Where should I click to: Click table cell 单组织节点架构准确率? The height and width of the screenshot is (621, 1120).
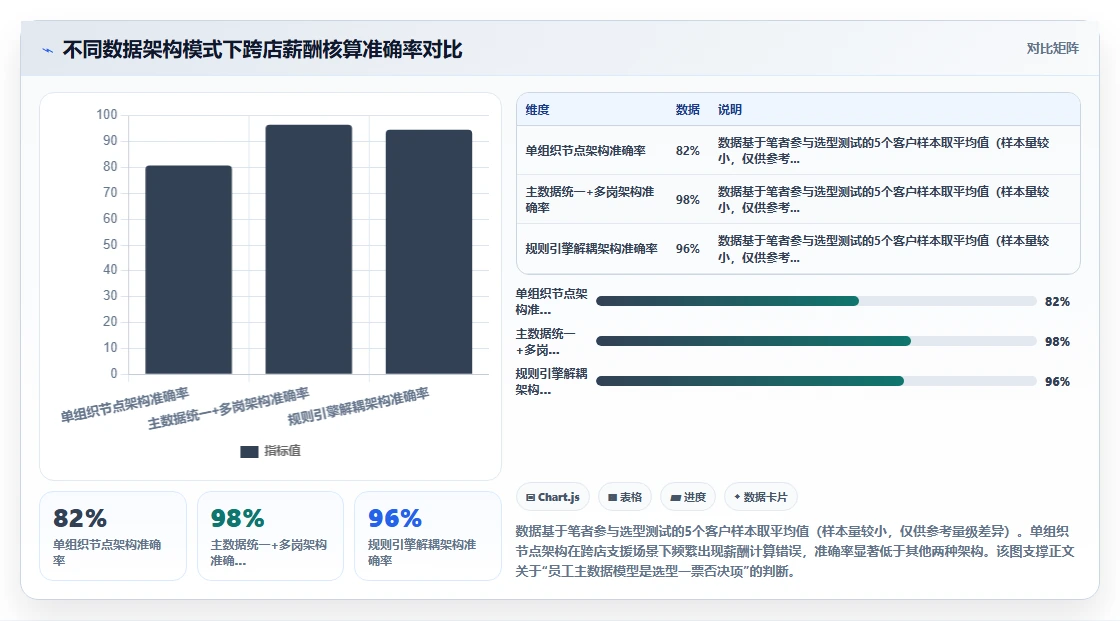point(585,151)
